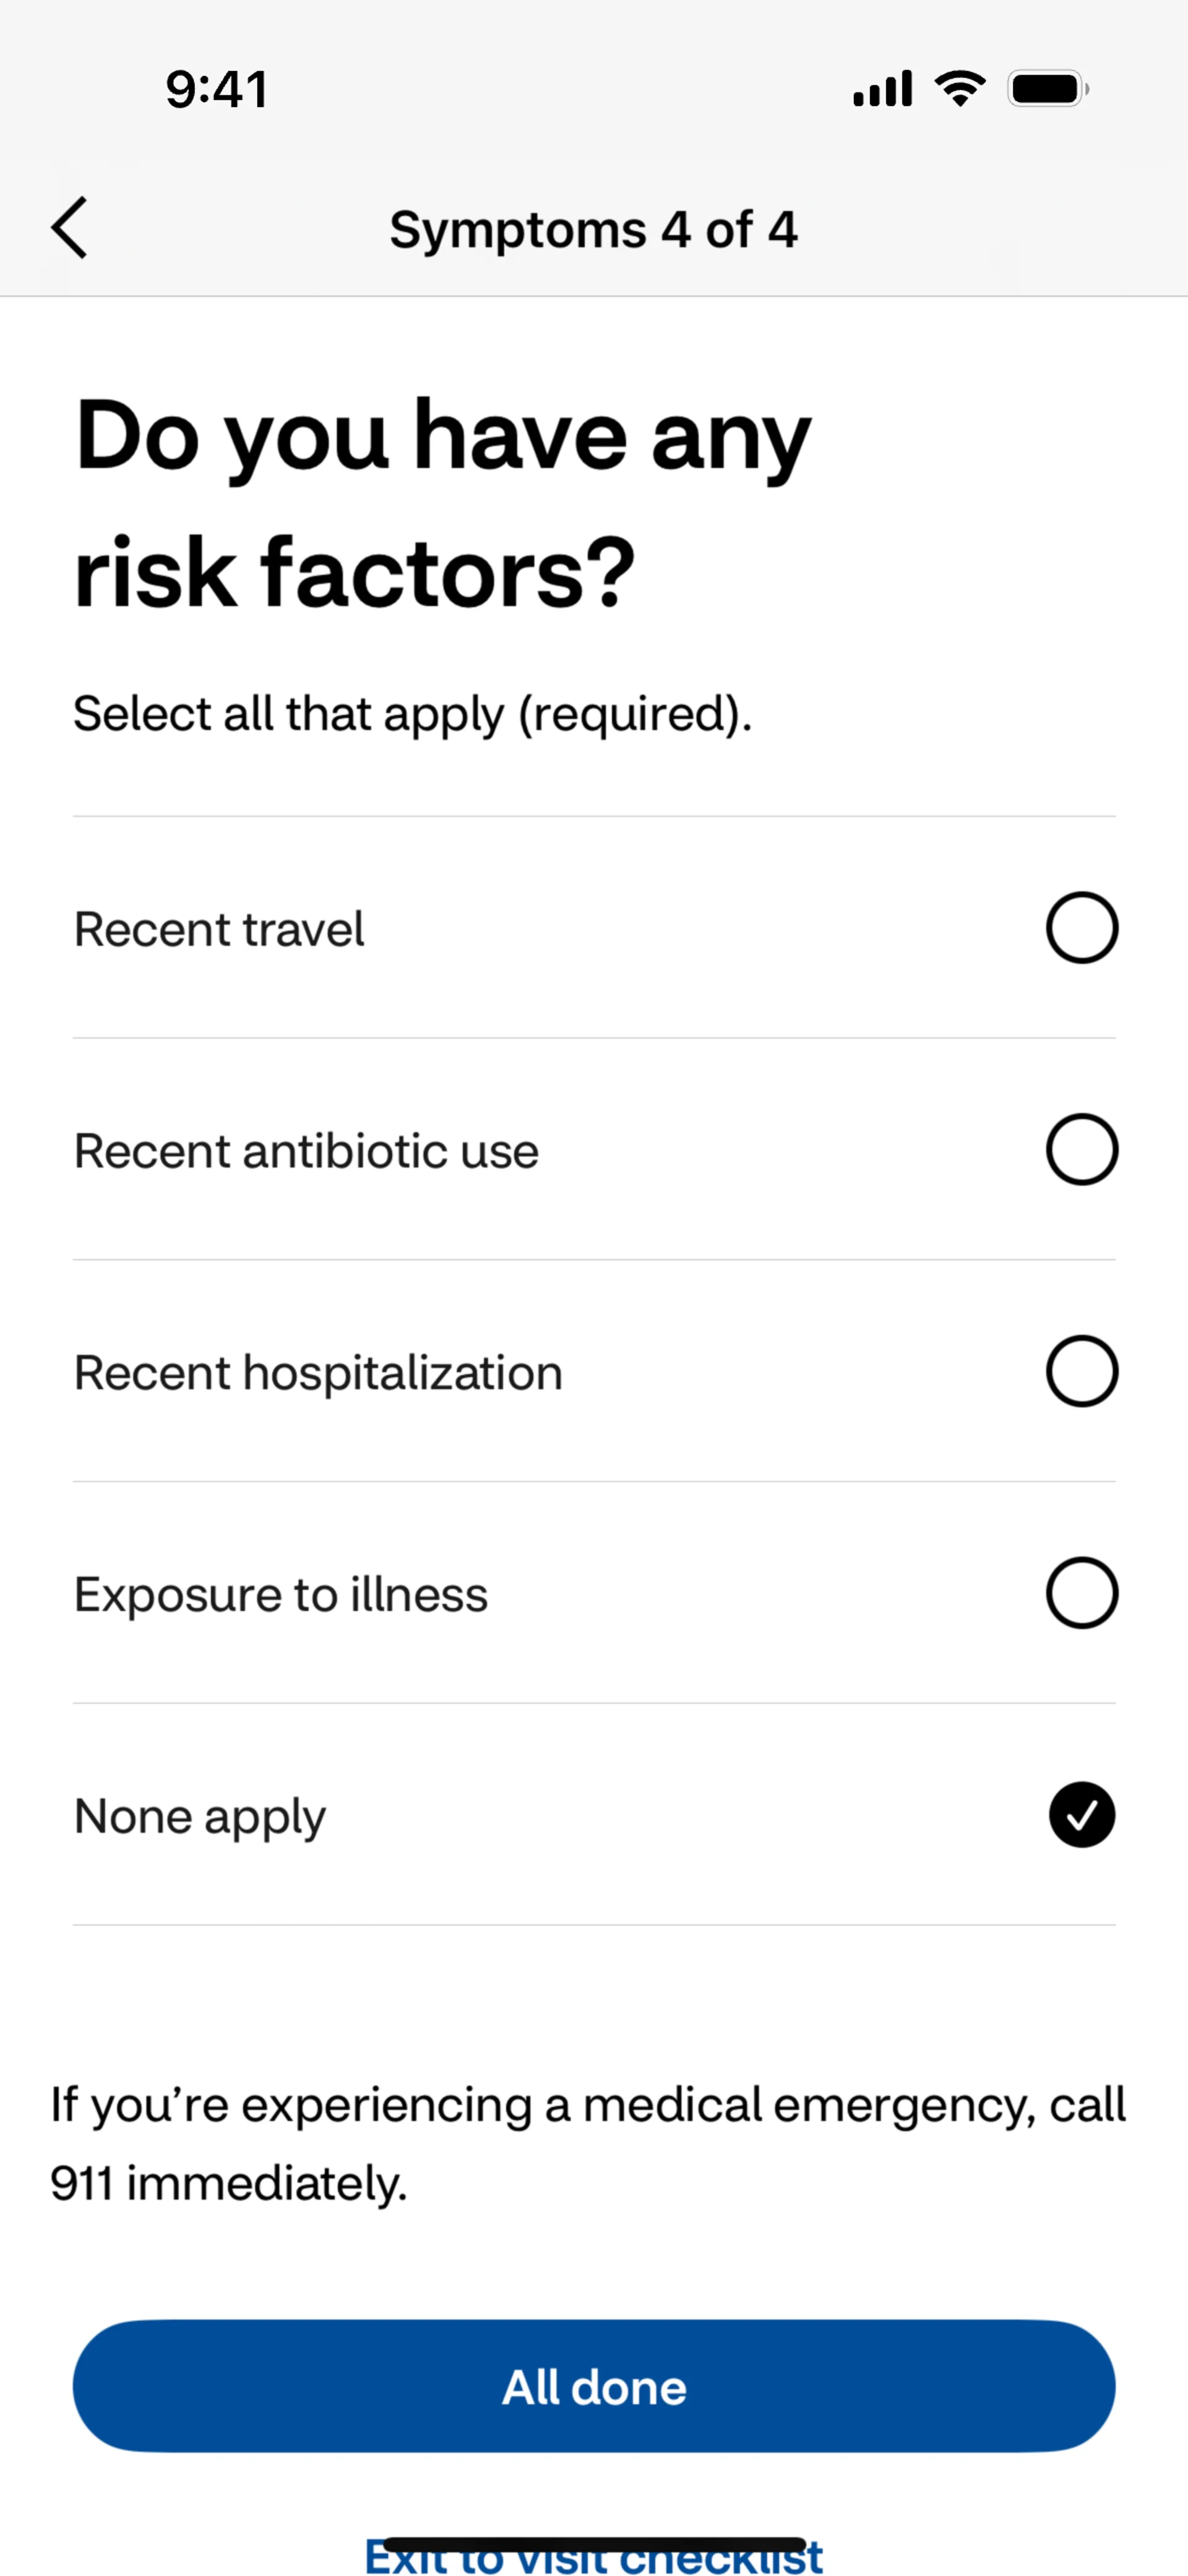Select the Recent travel checkbox
The height and width of the screenshot is (2576, 1188).
coord(1081,928)
